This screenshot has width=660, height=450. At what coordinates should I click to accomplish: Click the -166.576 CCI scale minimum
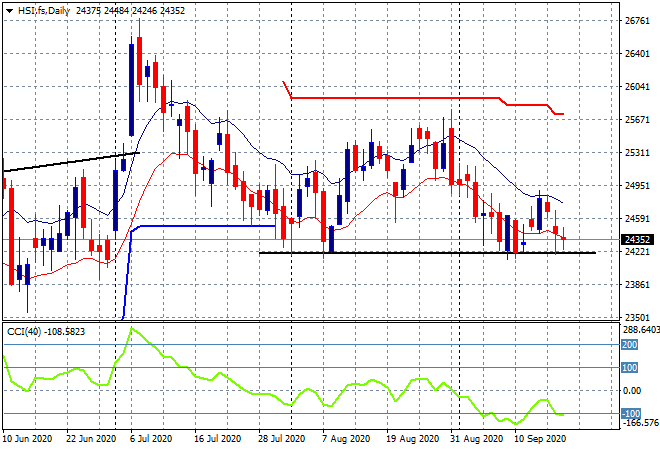641,422
